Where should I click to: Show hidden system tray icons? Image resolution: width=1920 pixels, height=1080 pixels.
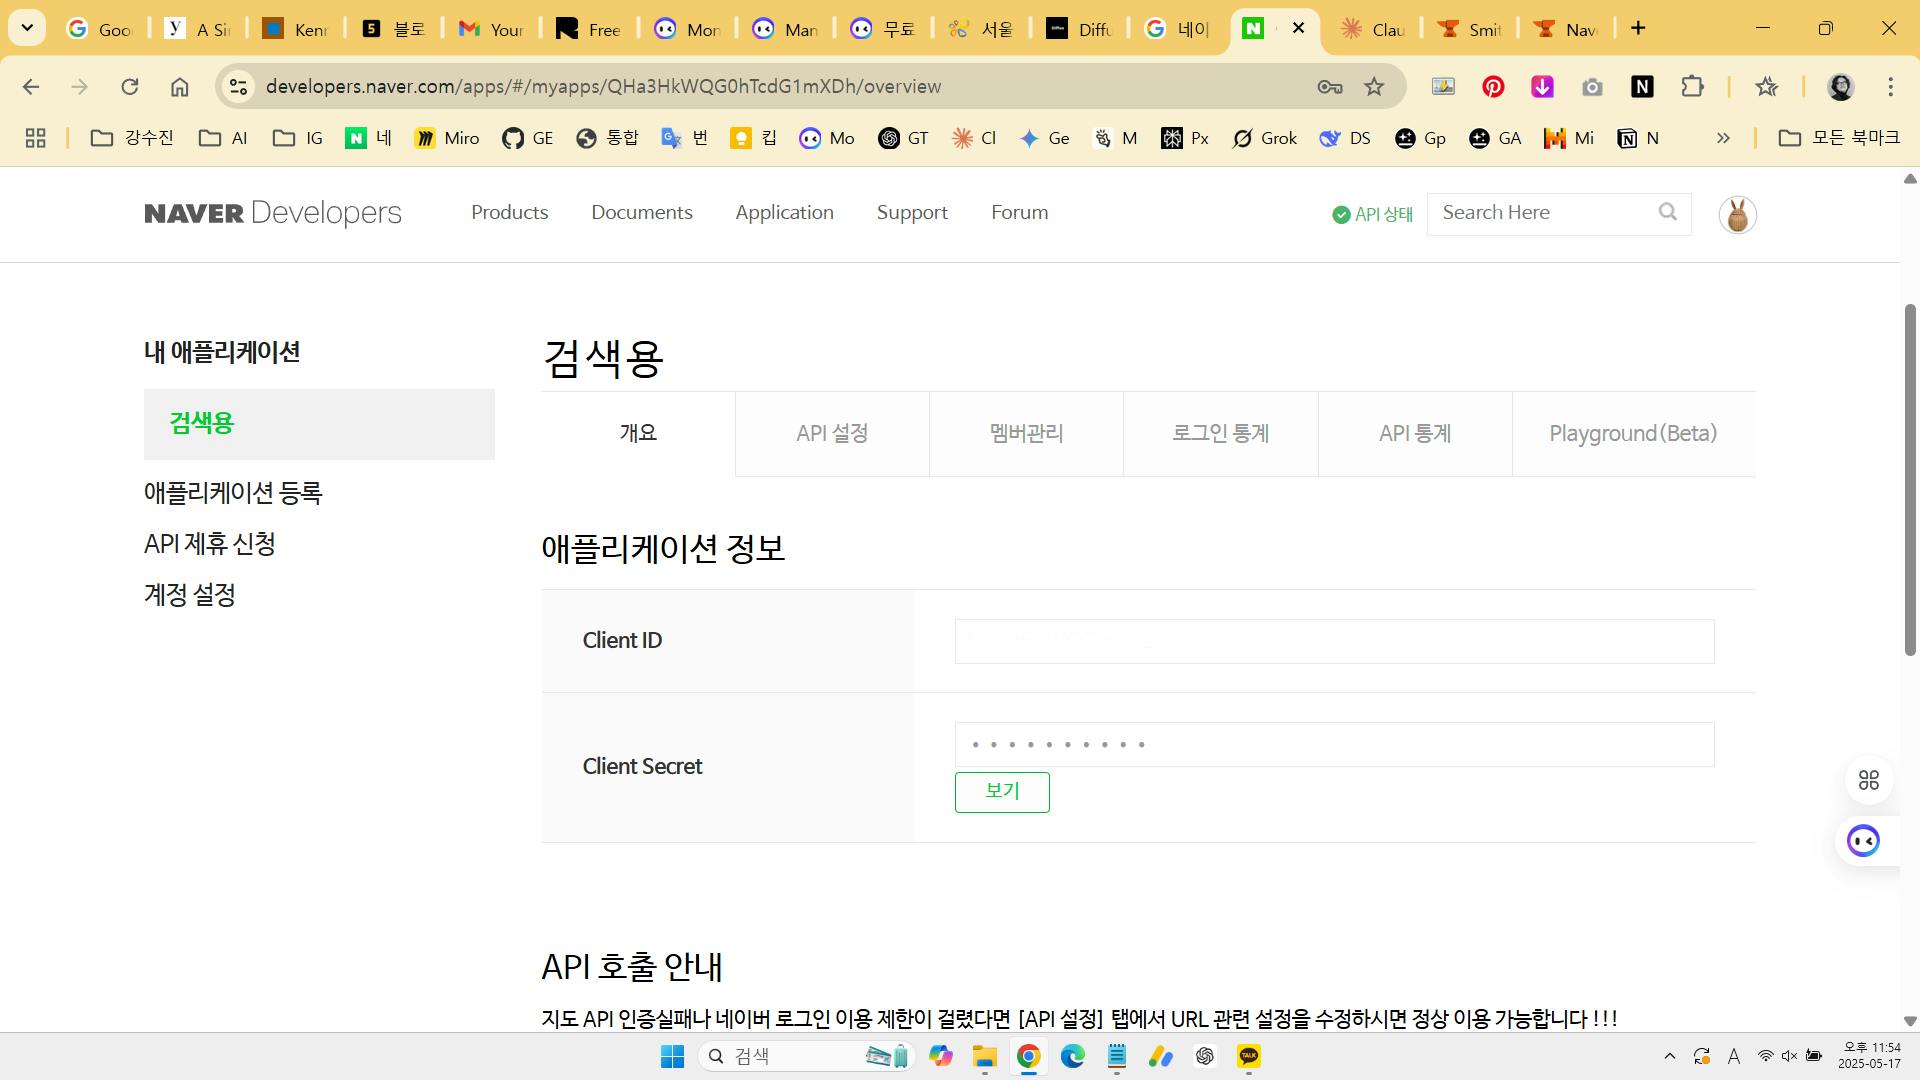(1669, 1056)
